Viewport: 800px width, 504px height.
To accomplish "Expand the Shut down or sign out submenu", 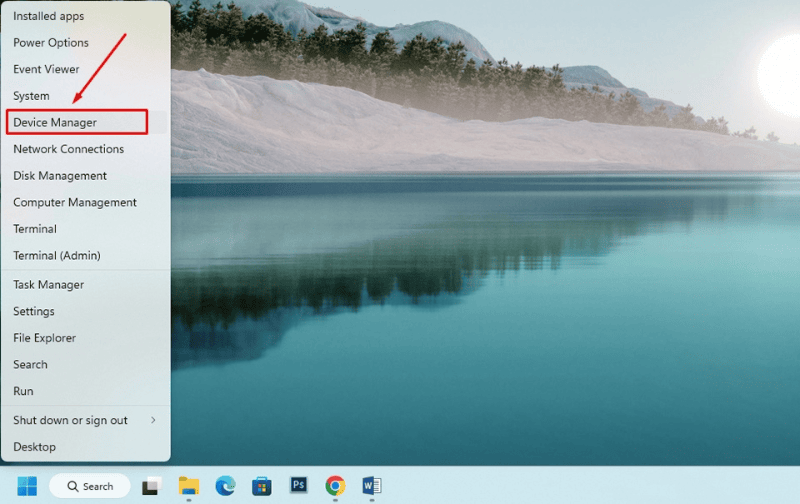I will point(84,420).
